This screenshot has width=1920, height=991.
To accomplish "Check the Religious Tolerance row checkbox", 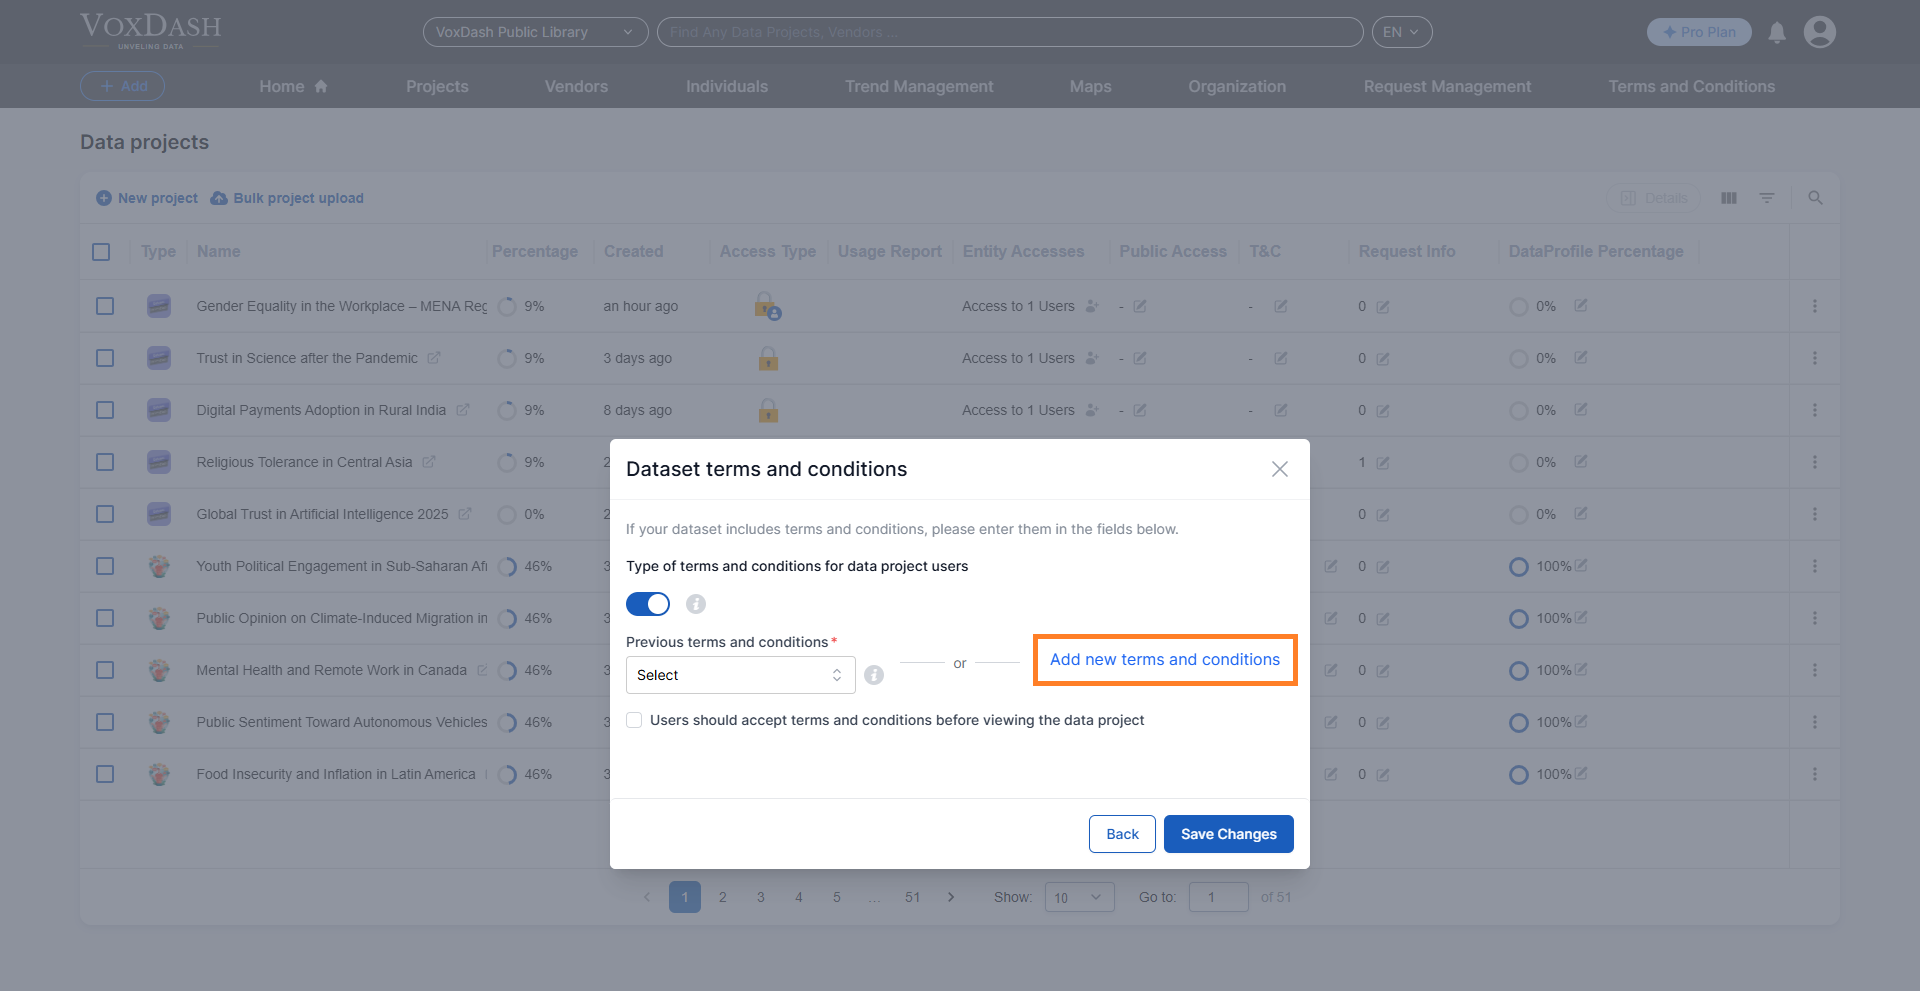I will point(105,462).
